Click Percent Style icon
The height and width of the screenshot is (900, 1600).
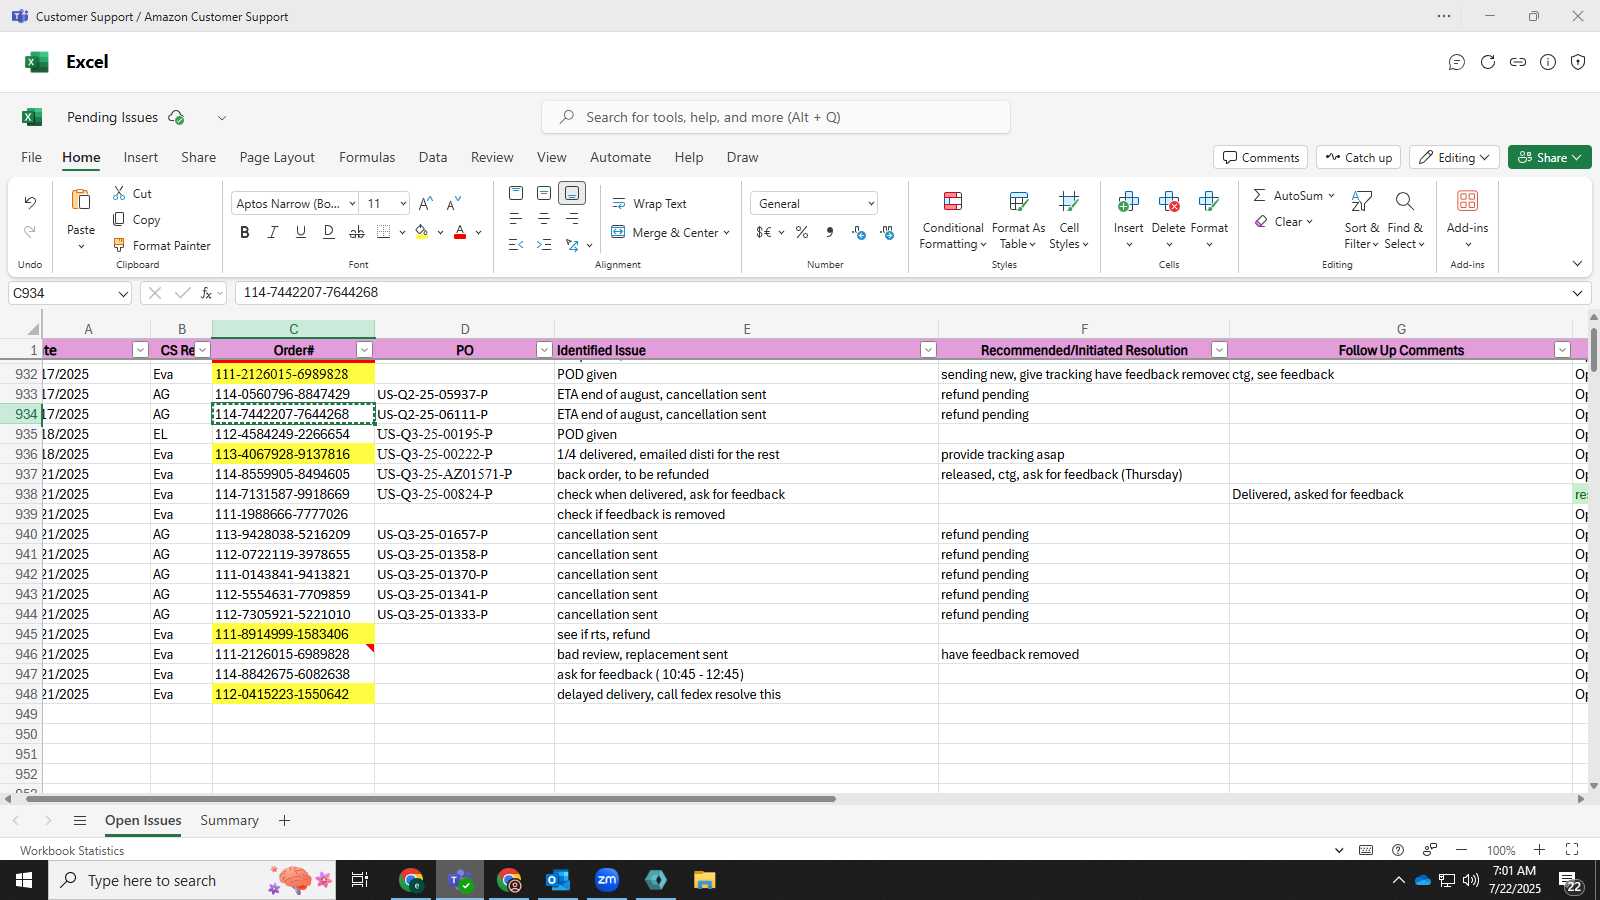[802, 232]
